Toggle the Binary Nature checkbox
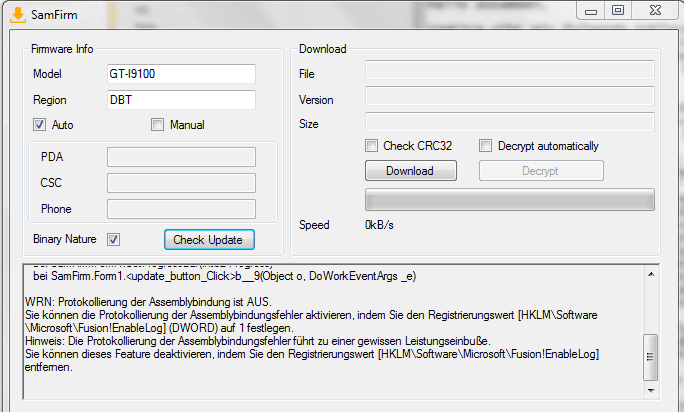 click(x=113, y=239)
